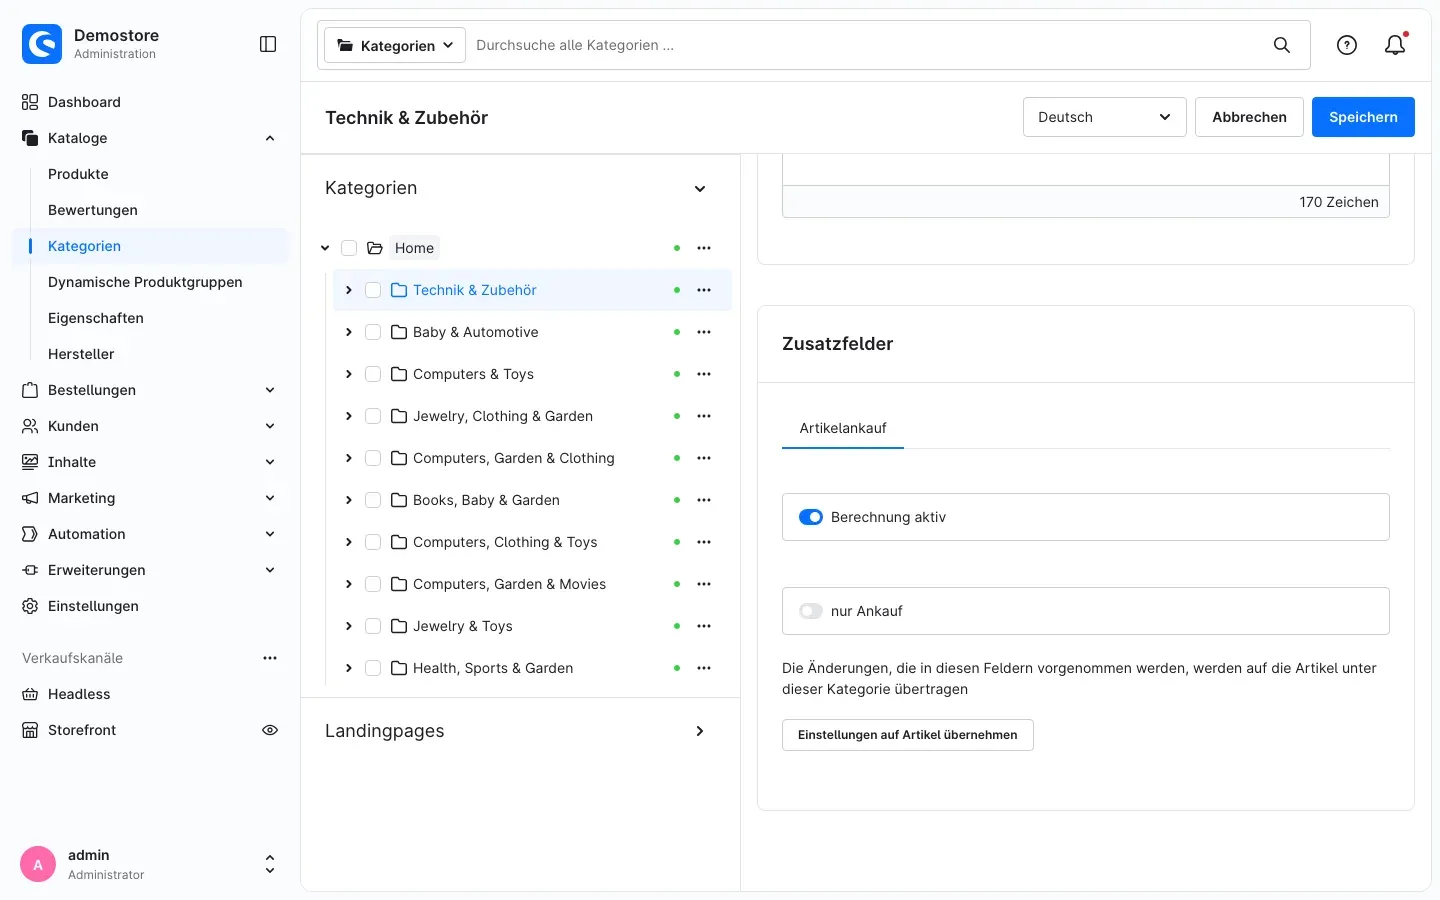
Task: Check the Technik & Zubehör checkbox
Action: coord(373,290)
